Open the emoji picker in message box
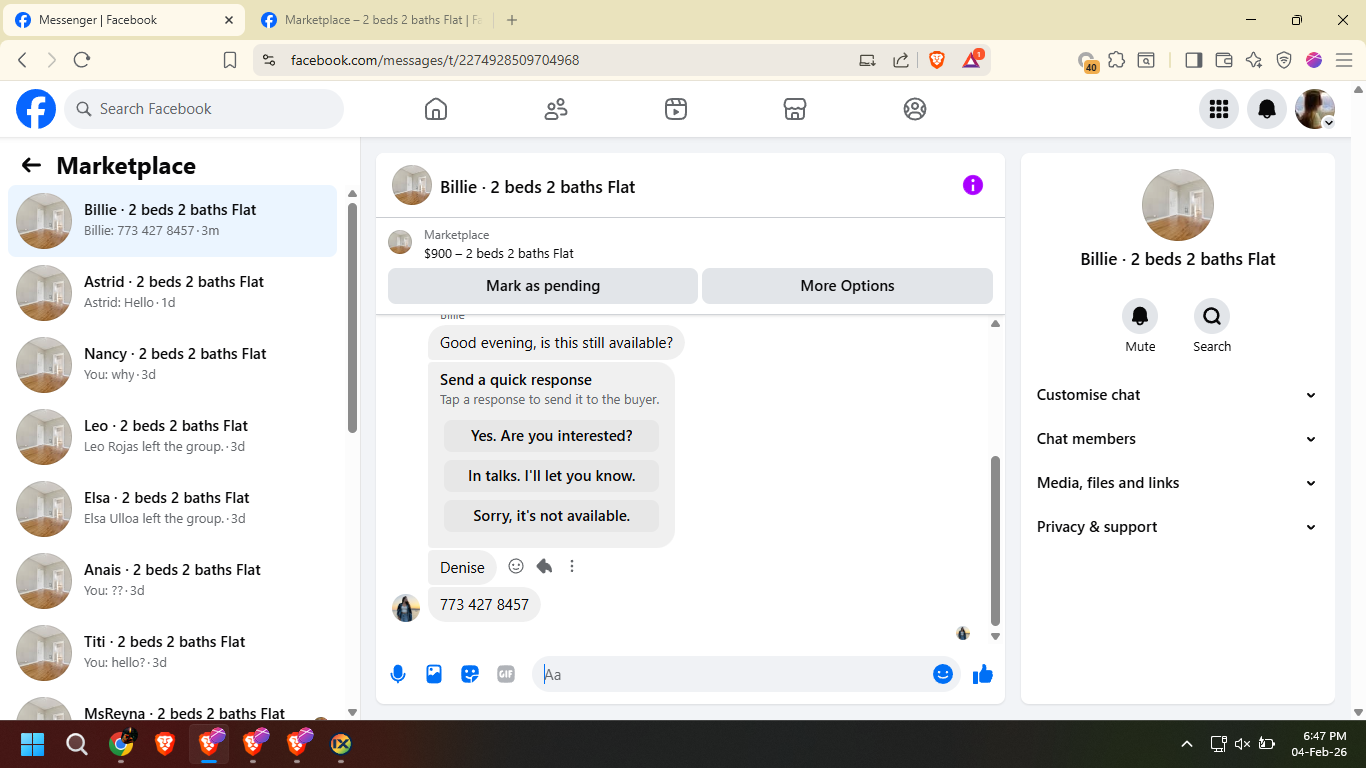Image resolution: width=1366 pixels, height=768 pixels. [x=942, y=674]
